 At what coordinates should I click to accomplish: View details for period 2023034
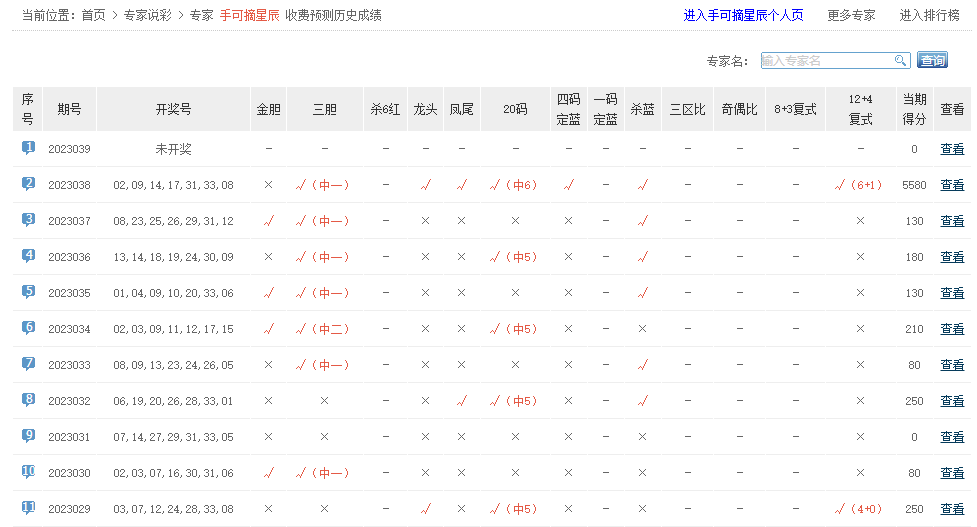[x=952, y=329]
